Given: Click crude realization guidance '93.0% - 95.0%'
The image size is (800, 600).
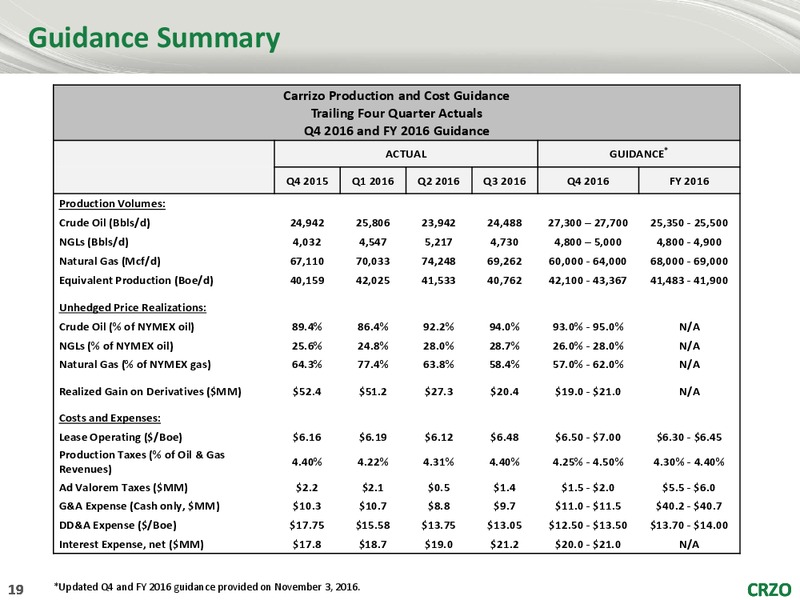Looking at the screenshot, I should pyautogui.click(x=588, y=327).
